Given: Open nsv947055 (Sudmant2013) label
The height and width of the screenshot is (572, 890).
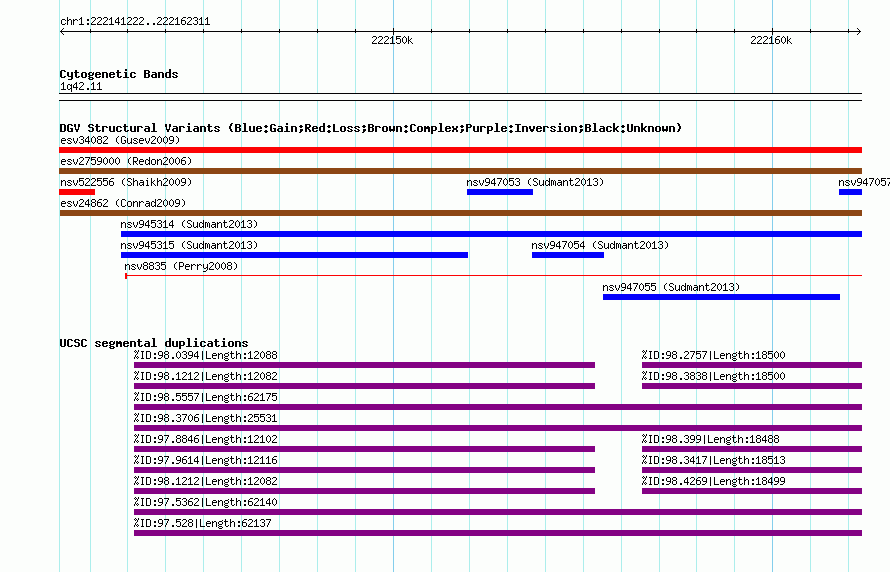Looking at the screenshot, I should tap(671, 287).
